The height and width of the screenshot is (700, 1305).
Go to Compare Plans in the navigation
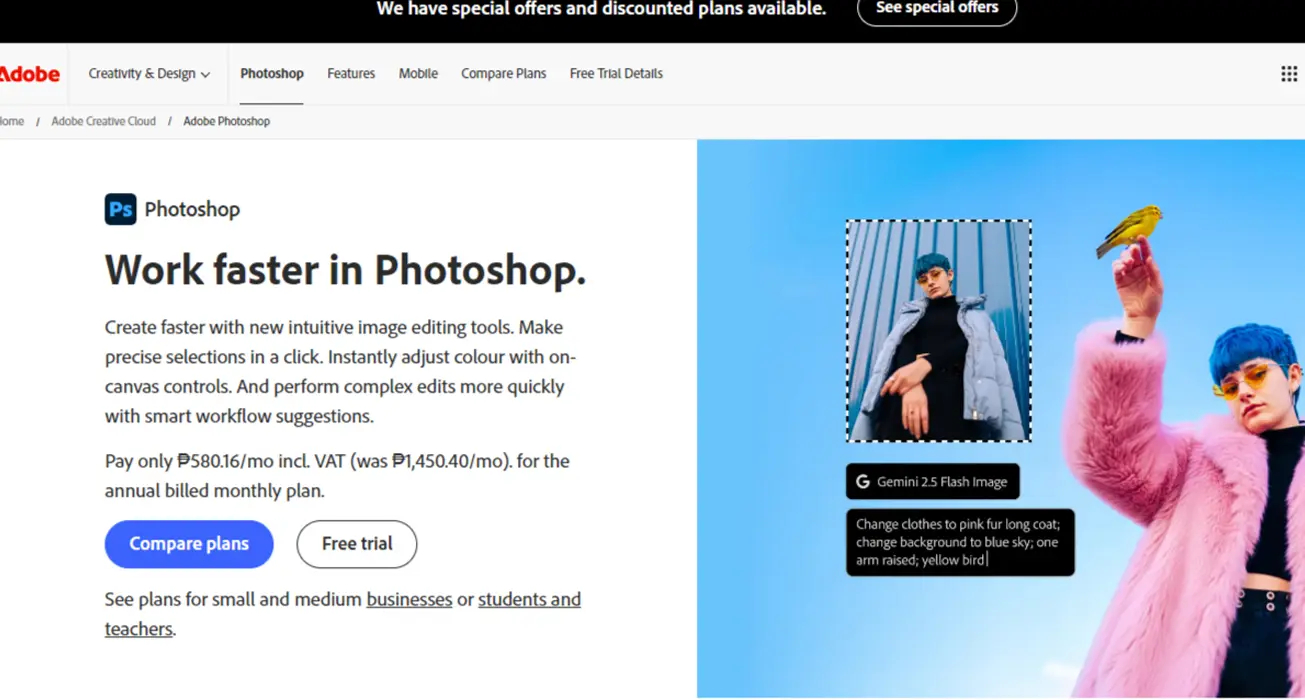point(503,73)
